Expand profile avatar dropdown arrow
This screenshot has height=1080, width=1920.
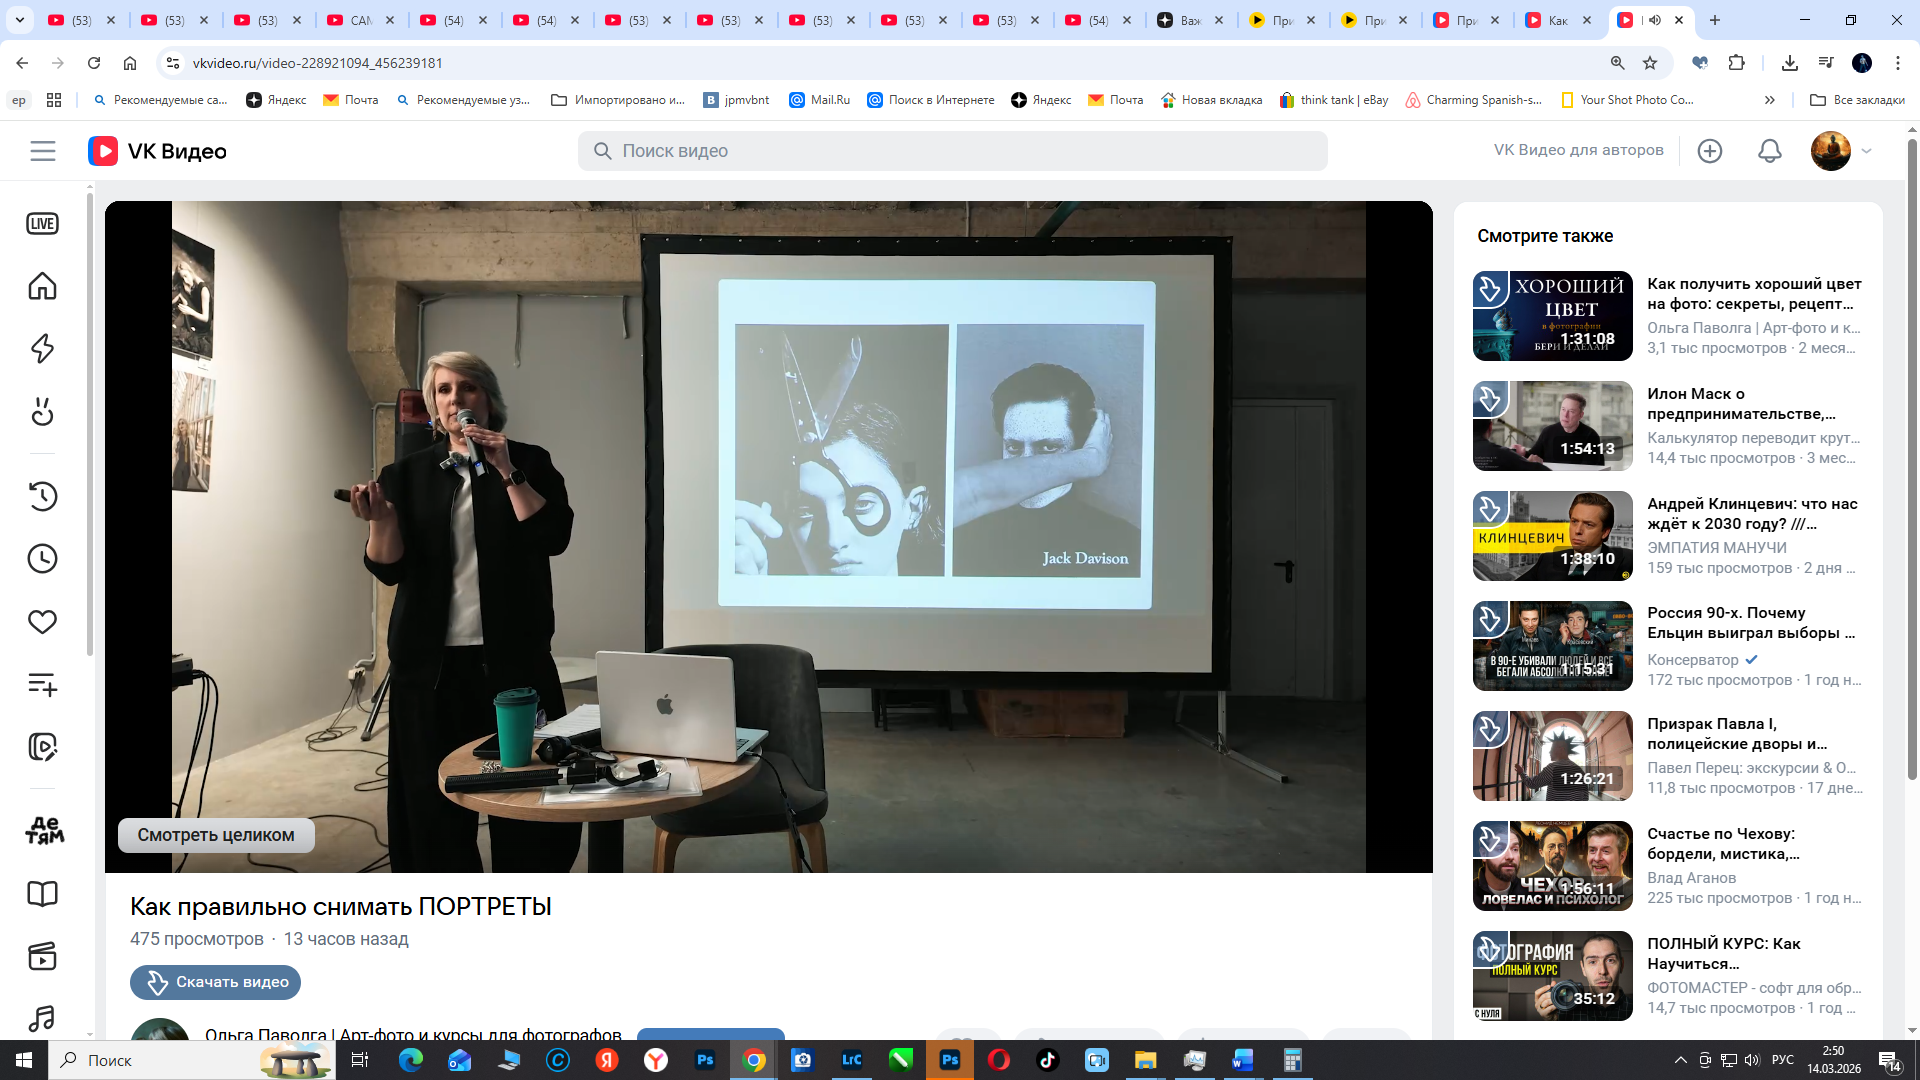(x=1866, y=151)
